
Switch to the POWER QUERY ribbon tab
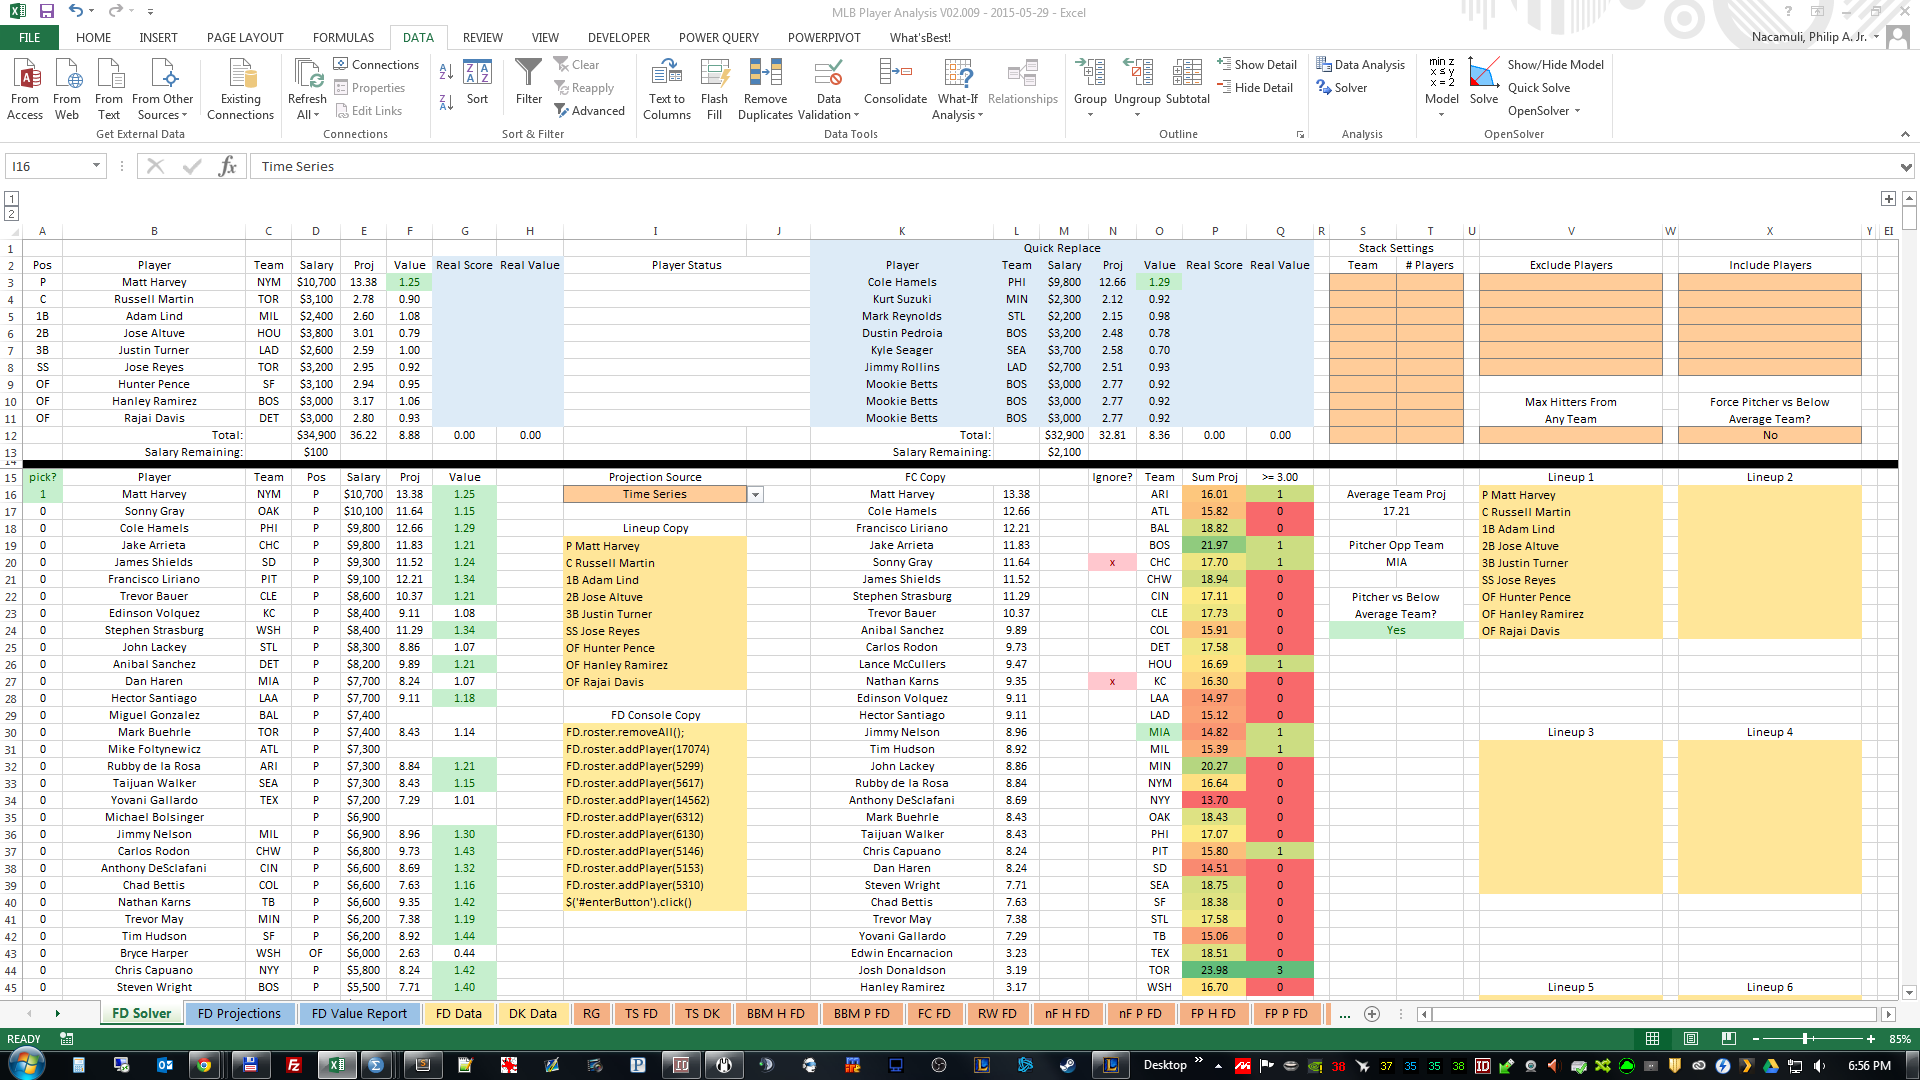pyautogui.click(x=718, y=37)
